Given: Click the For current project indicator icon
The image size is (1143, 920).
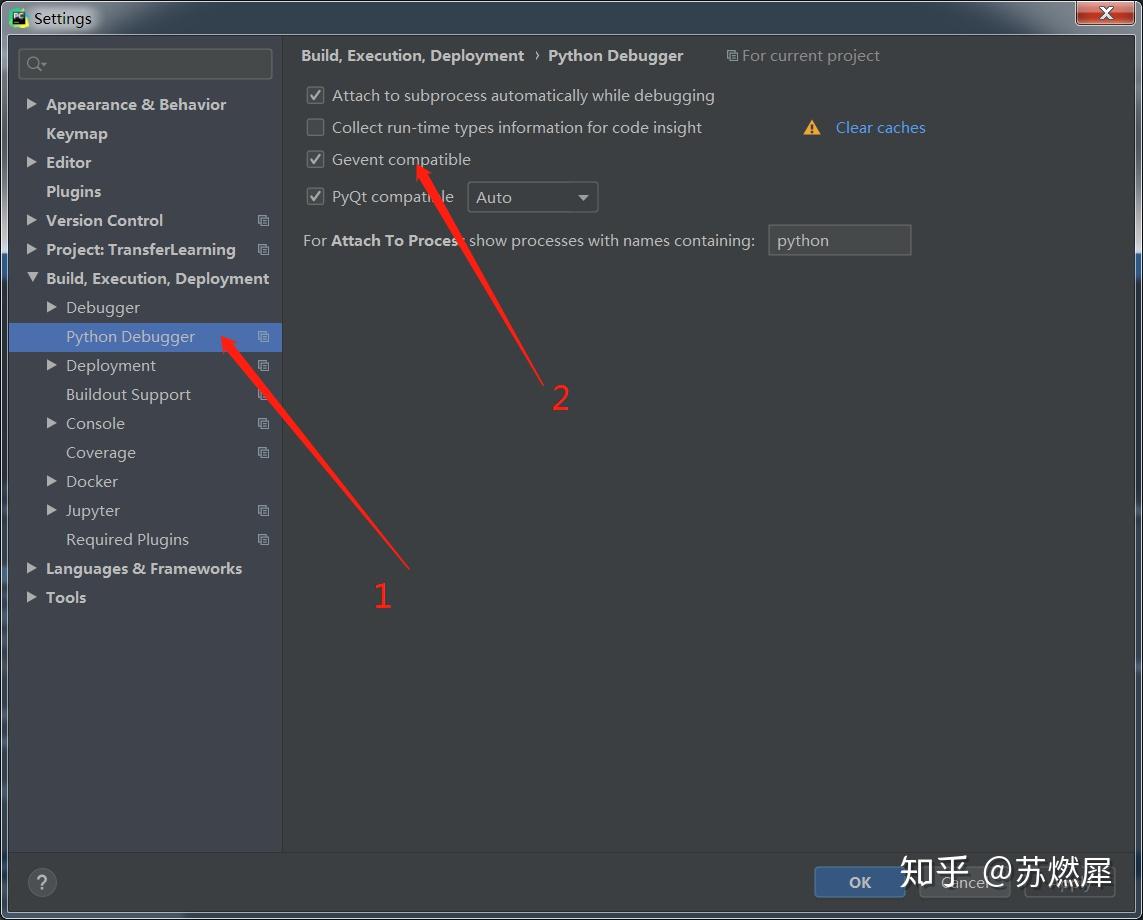Looking at the screenshot, I should pos(731,55).
